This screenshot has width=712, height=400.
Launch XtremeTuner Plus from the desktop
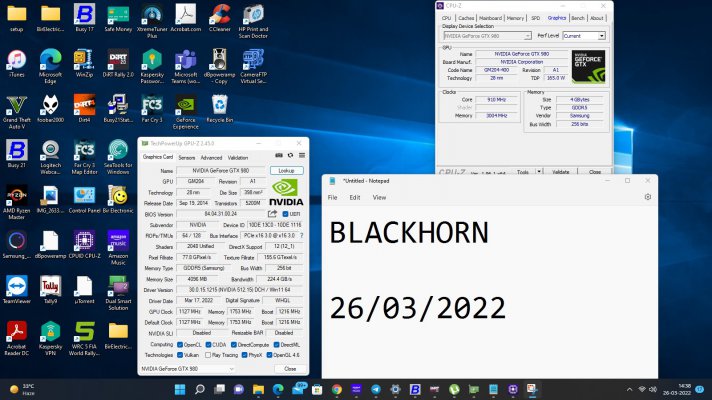coord(152,21)
